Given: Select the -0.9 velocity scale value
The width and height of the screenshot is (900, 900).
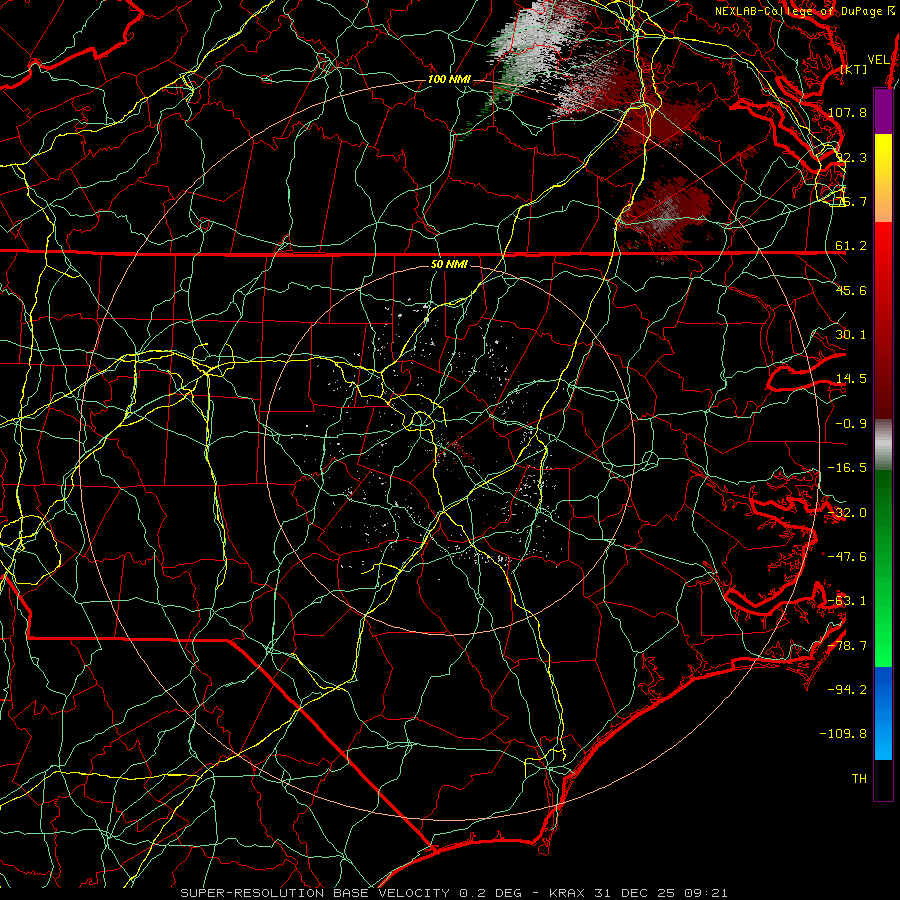Looking at the screenshot, I should (x=851, y=424).
